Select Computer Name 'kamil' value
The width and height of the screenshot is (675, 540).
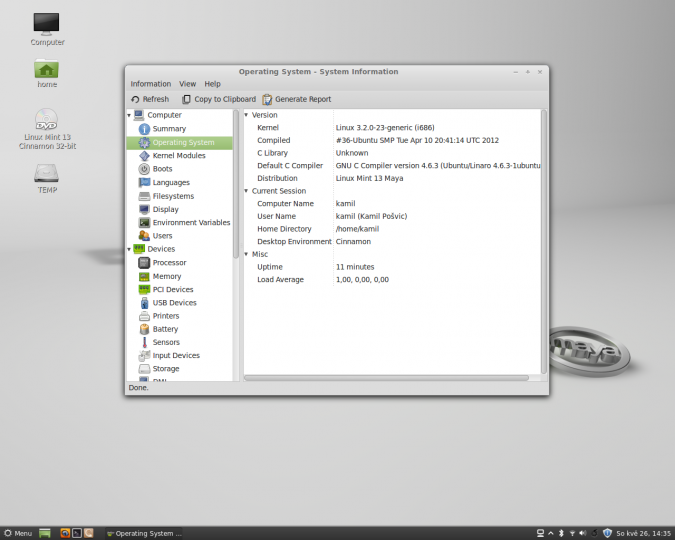point(345,204)
